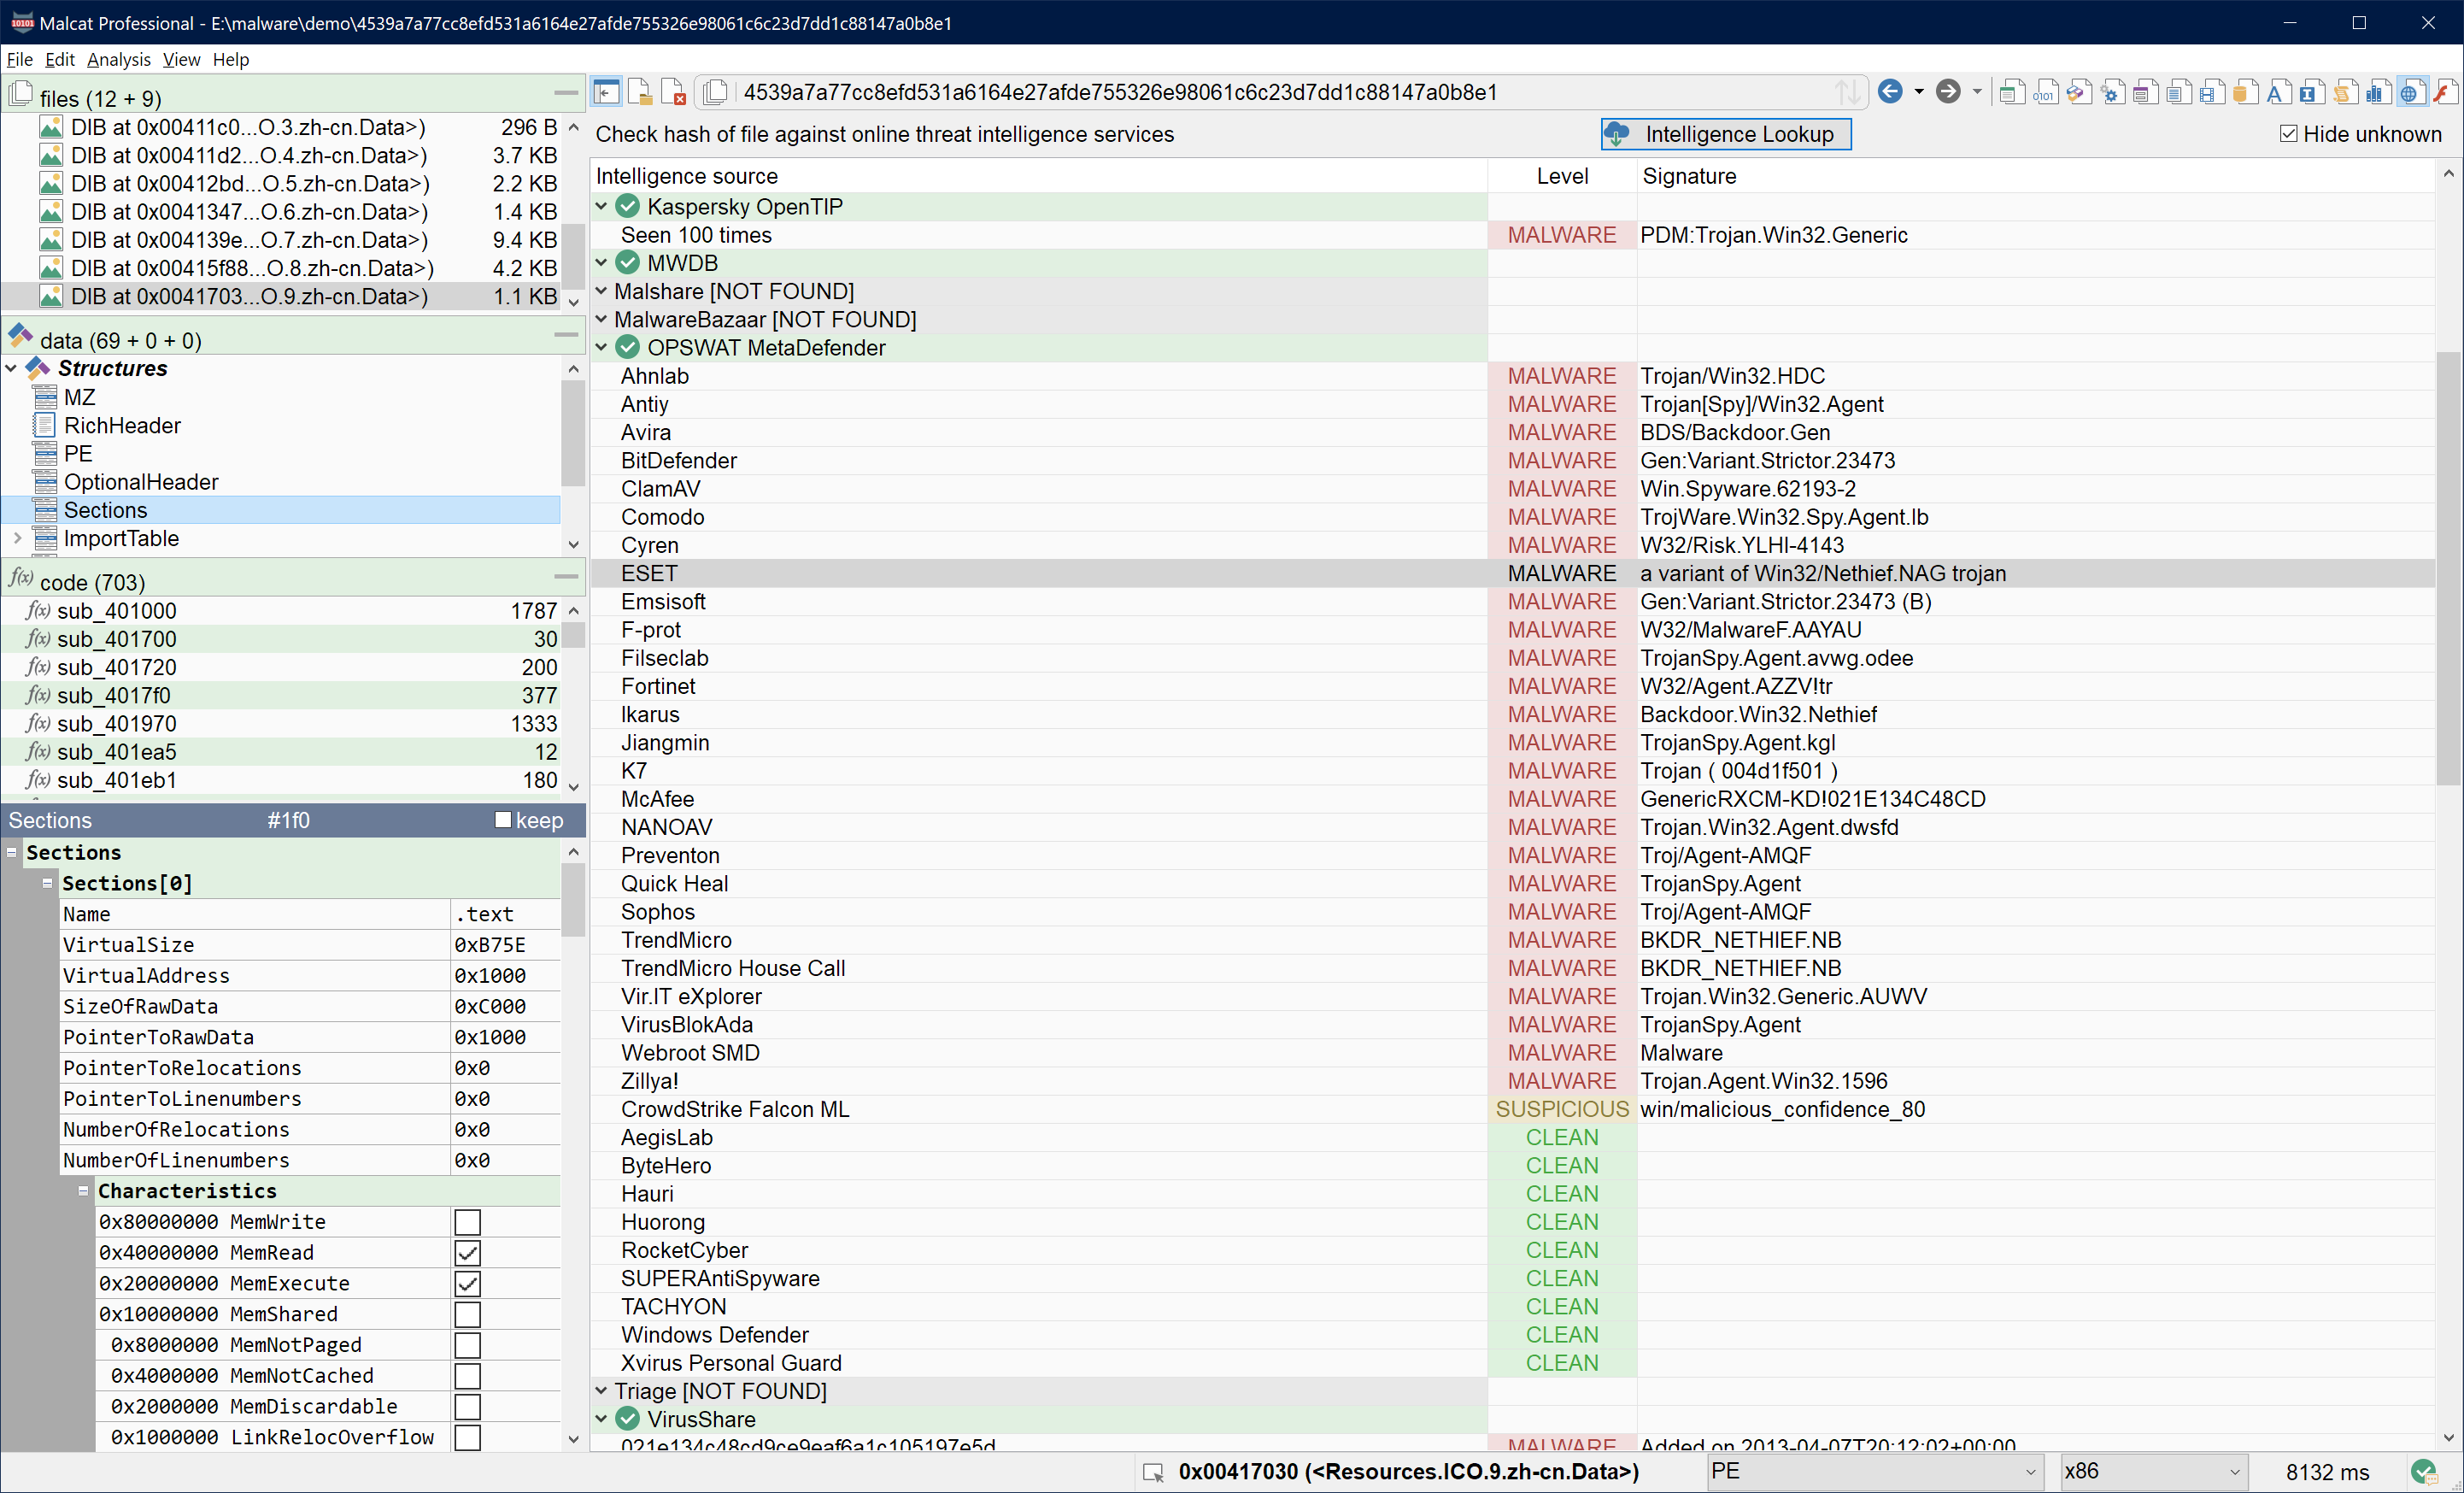
Task: Open the disassembly view gears icon
Action: pos(2112,93)
